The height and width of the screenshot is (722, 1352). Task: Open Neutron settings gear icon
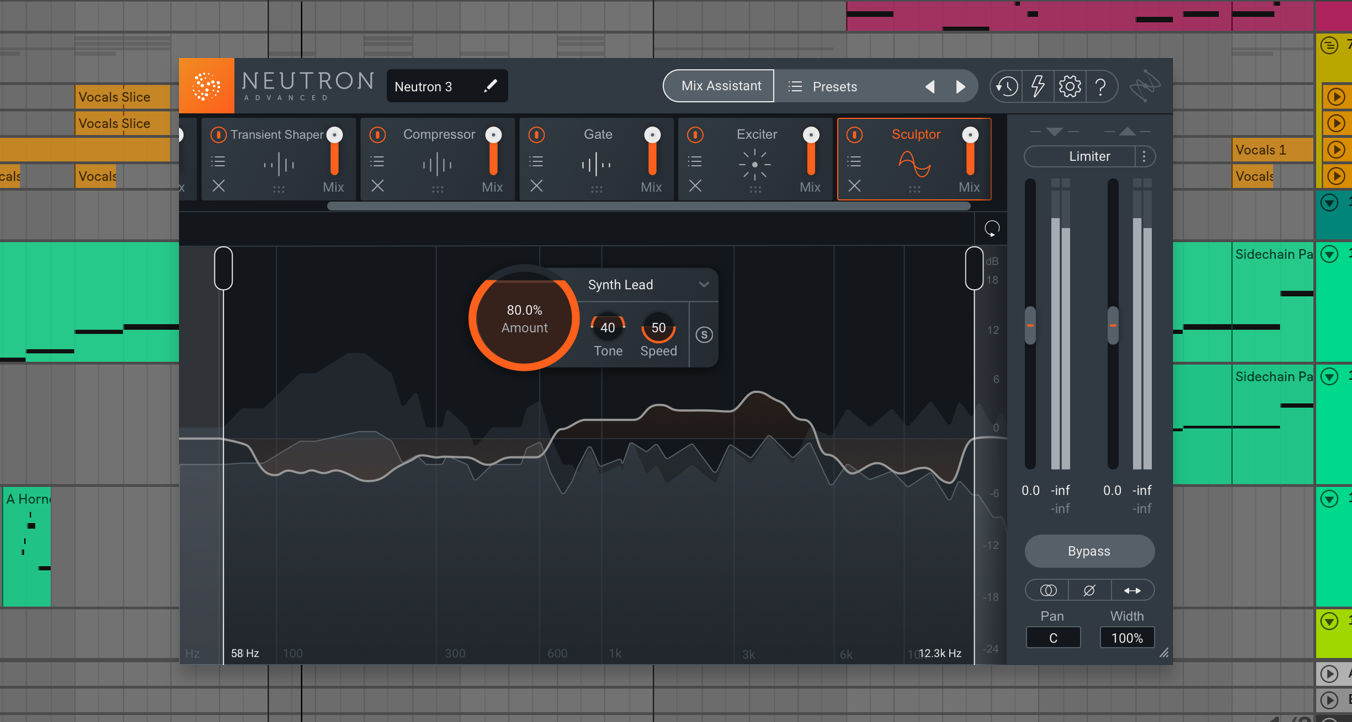[x=1069, y=87]
